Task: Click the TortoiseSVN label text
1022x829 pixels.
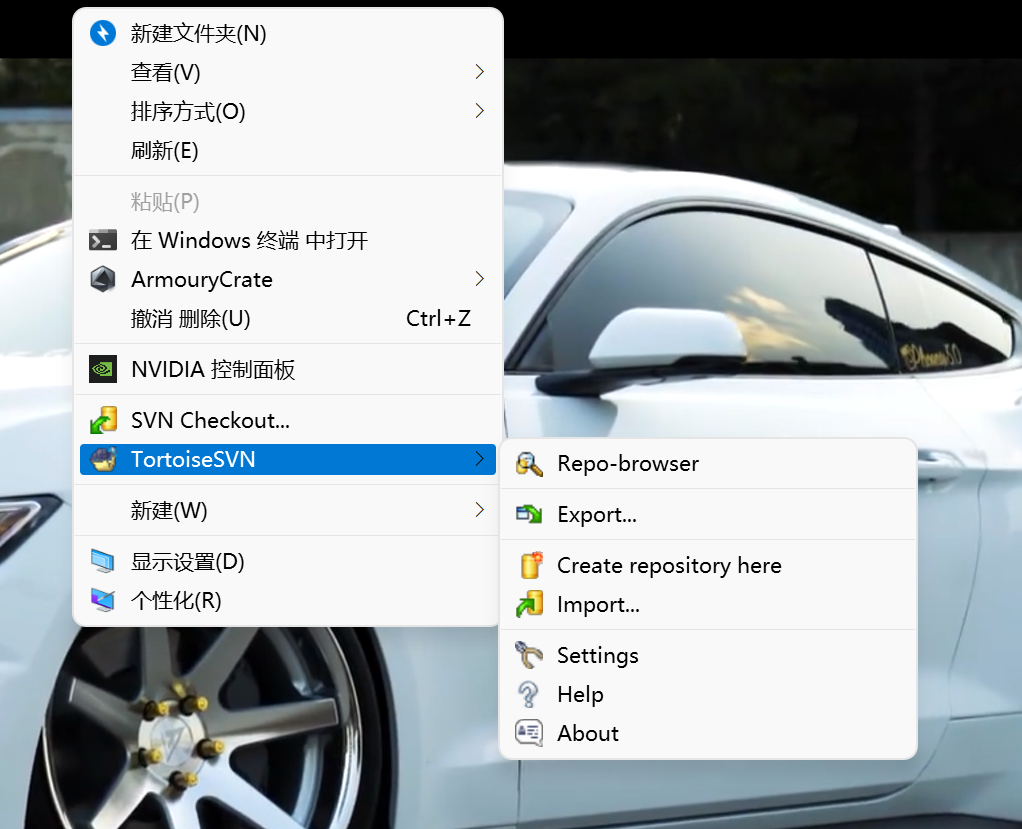Action: pos(193,459)
